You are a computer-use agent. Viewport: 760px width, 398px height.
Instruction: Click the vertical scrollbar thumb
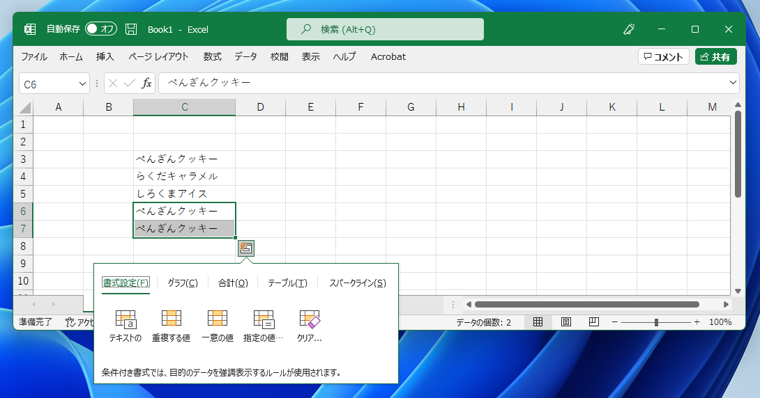738,154
